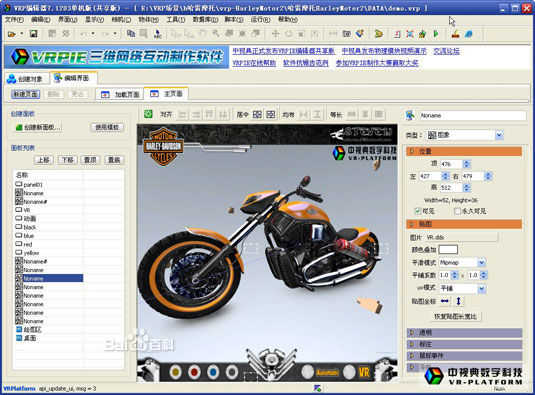
Task: Switch to the 创建对象 tab
Action: point(25,79)
